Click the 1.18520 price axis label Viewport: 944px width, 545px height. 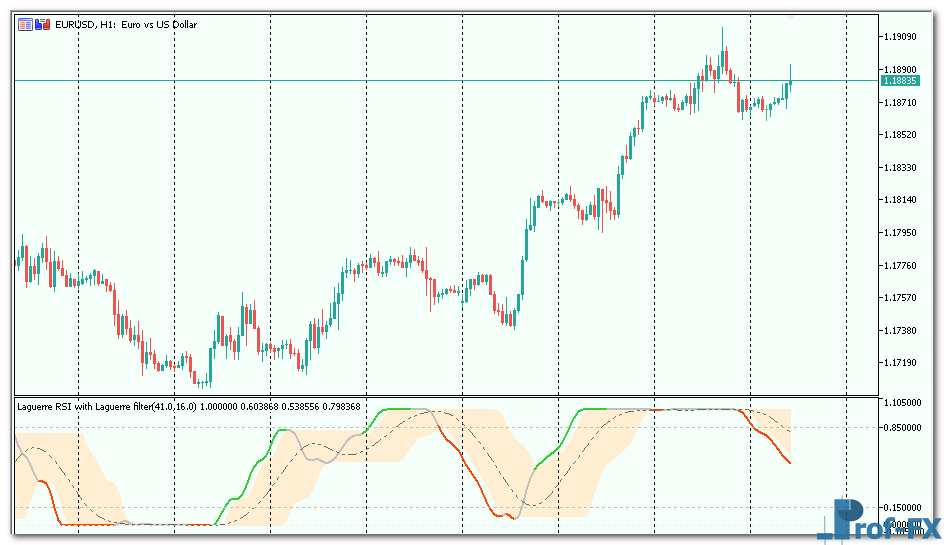(x=901, y=135)
